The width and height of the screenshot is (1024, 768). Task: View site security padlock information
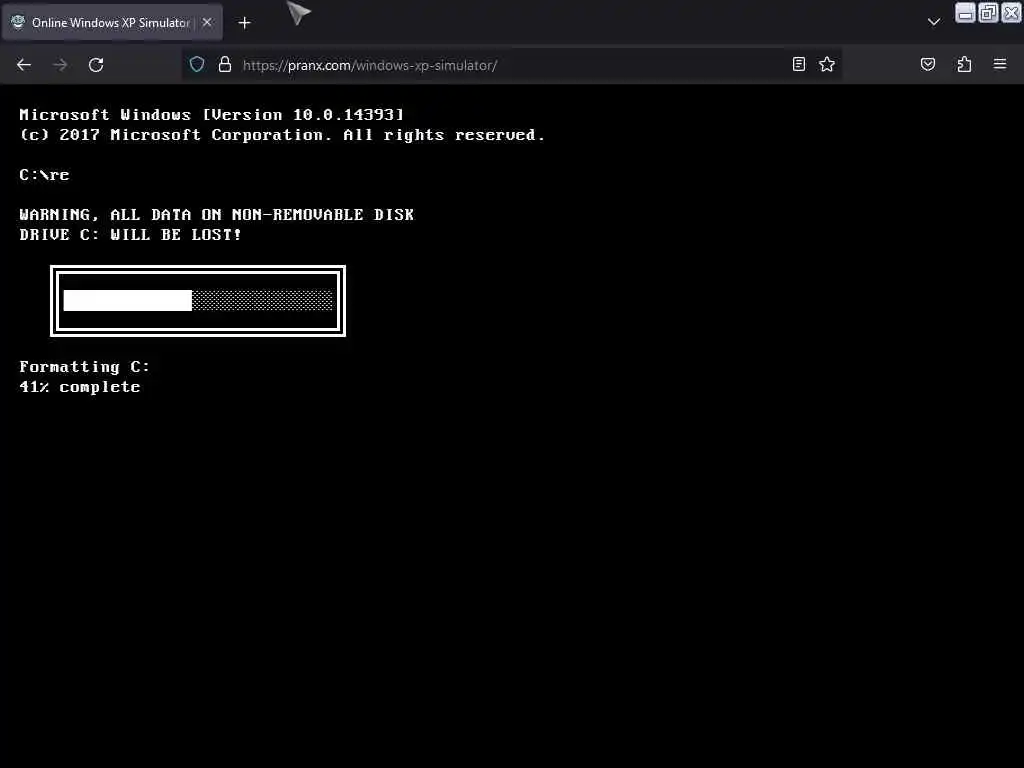coord(225,65)
